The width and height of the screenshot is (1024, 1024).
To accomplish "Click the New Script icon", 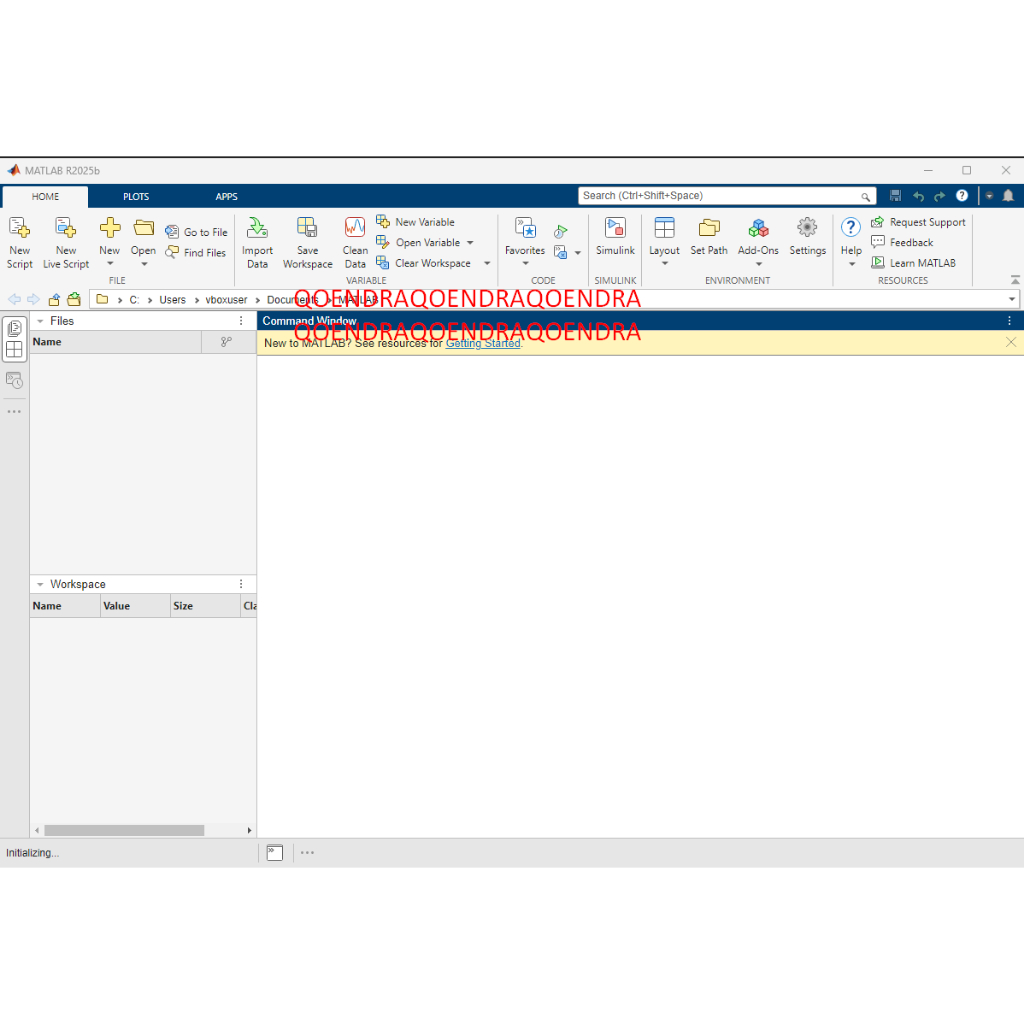I will [19, 229].
